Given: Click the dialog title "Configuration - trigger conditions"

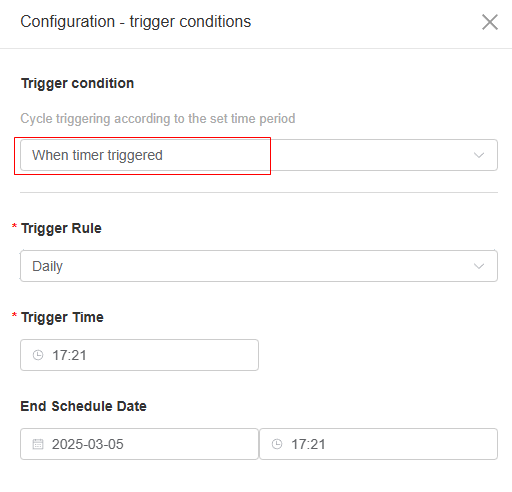Looking at the screenshot, I should pos(136,22).
